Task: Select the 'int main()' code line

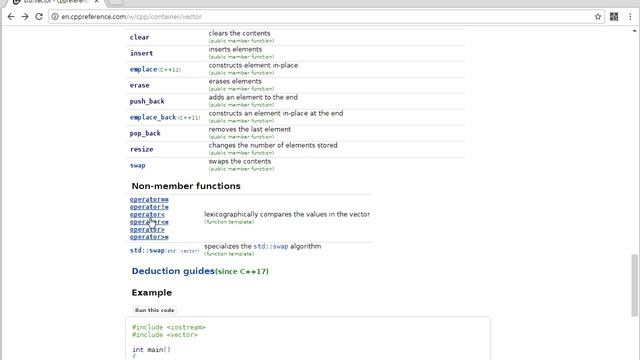Action: (151, 350)
